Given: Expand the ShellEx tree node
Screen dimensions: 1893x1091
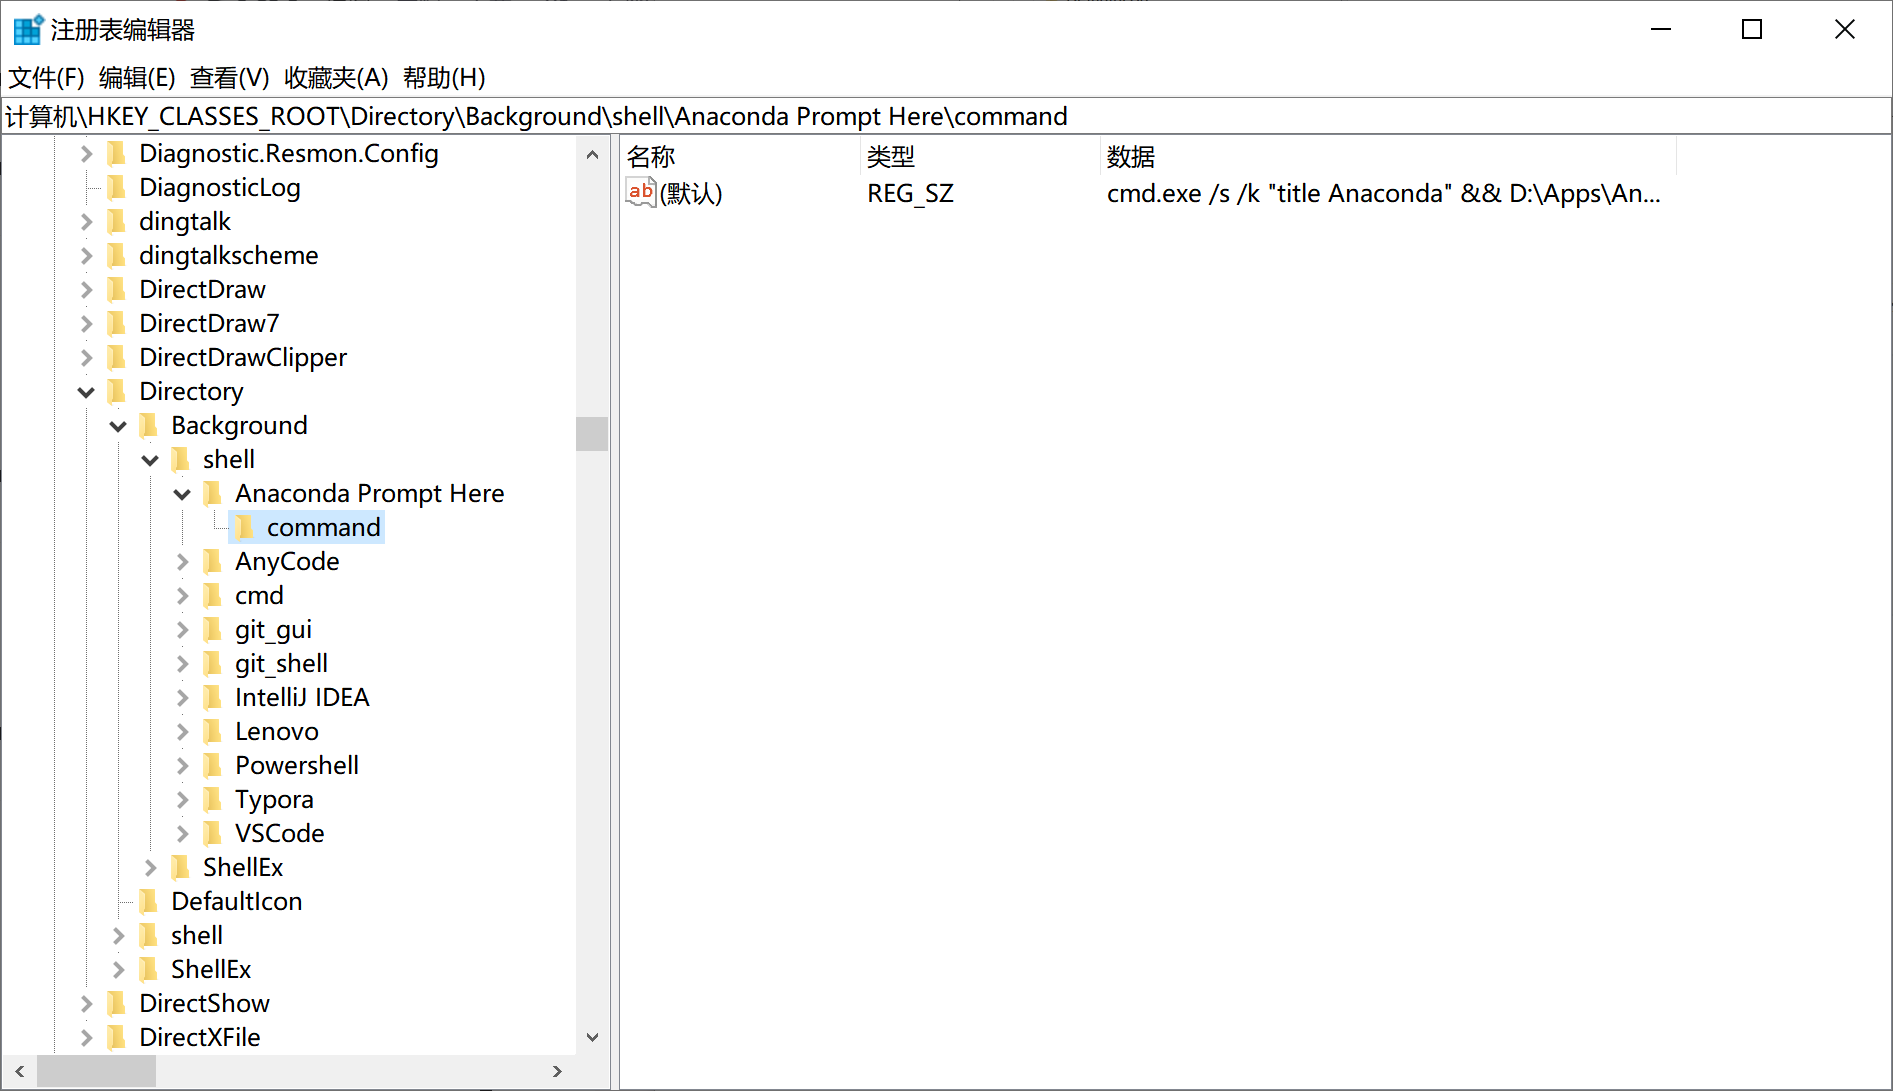Looking at the screenshot, I should pos(150,867).
